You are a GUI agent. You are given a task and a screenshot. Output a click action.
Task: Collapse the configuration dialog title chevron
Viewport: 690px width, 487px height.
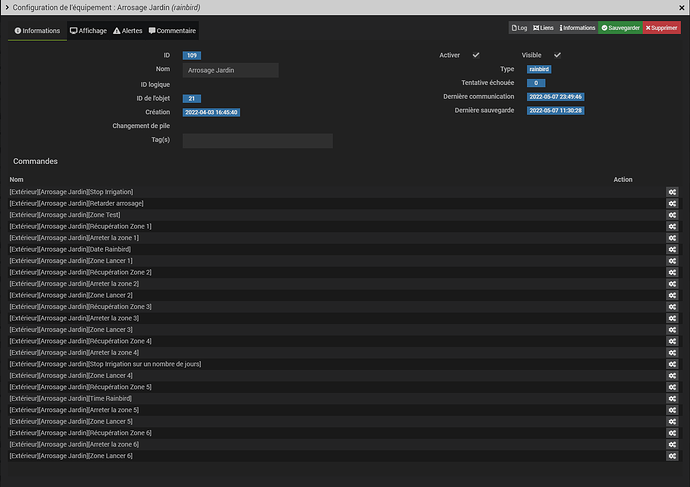coord(7,7)
